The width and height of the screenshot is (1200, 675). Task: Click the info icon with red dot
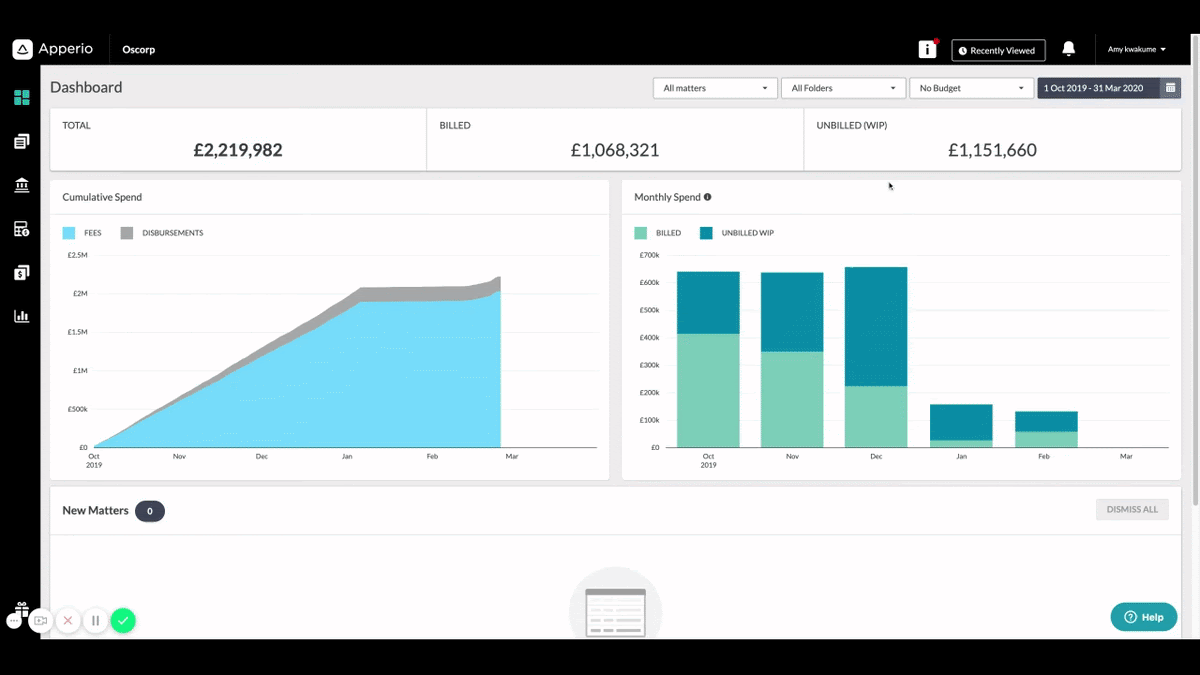[x=928, y=49]
